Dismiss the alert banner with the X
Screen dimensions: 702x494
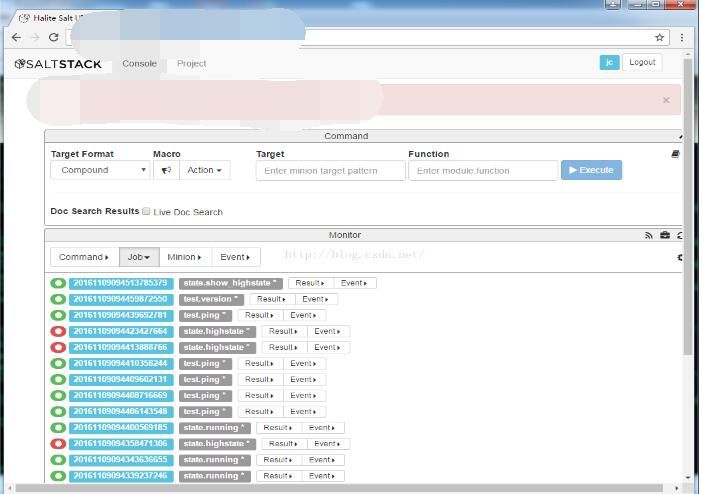[x=666, y=100]
